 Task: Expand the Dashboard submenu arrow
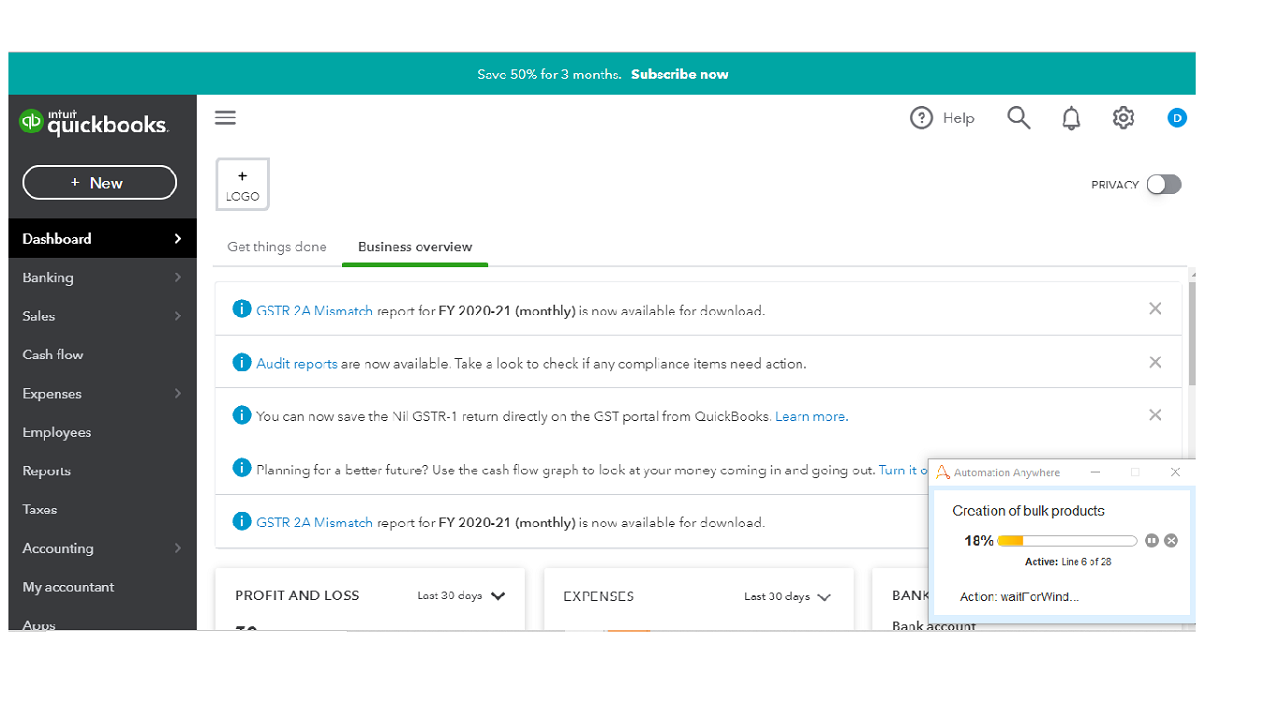point(178,239)
